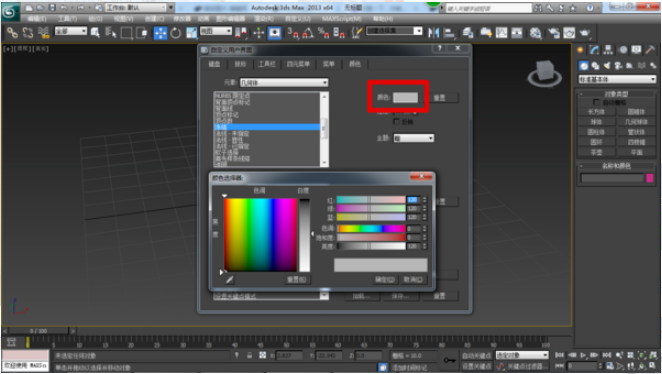This screenshot has width=662, height=374.
Task: Click the 3ds Max application logo button
Action: (10, 11)
